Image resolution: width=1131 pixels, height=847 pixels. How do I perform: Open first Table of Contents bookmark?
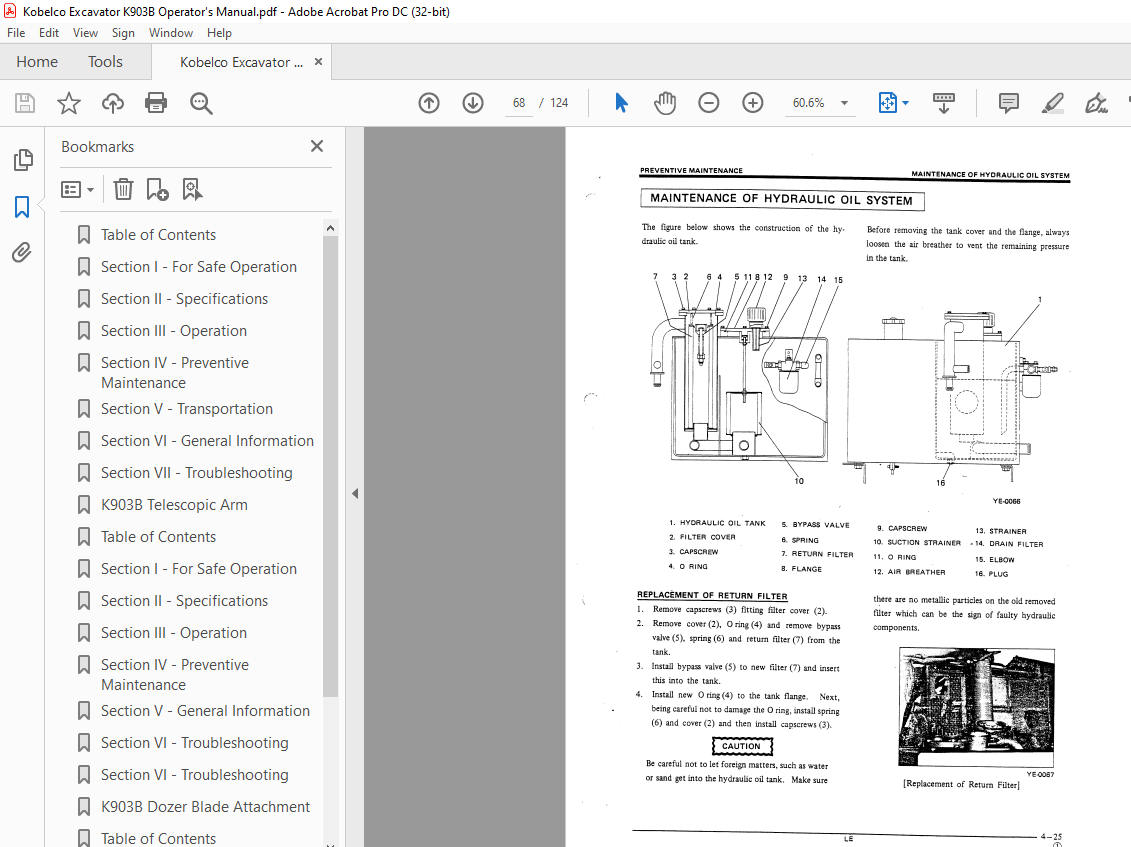158,234
